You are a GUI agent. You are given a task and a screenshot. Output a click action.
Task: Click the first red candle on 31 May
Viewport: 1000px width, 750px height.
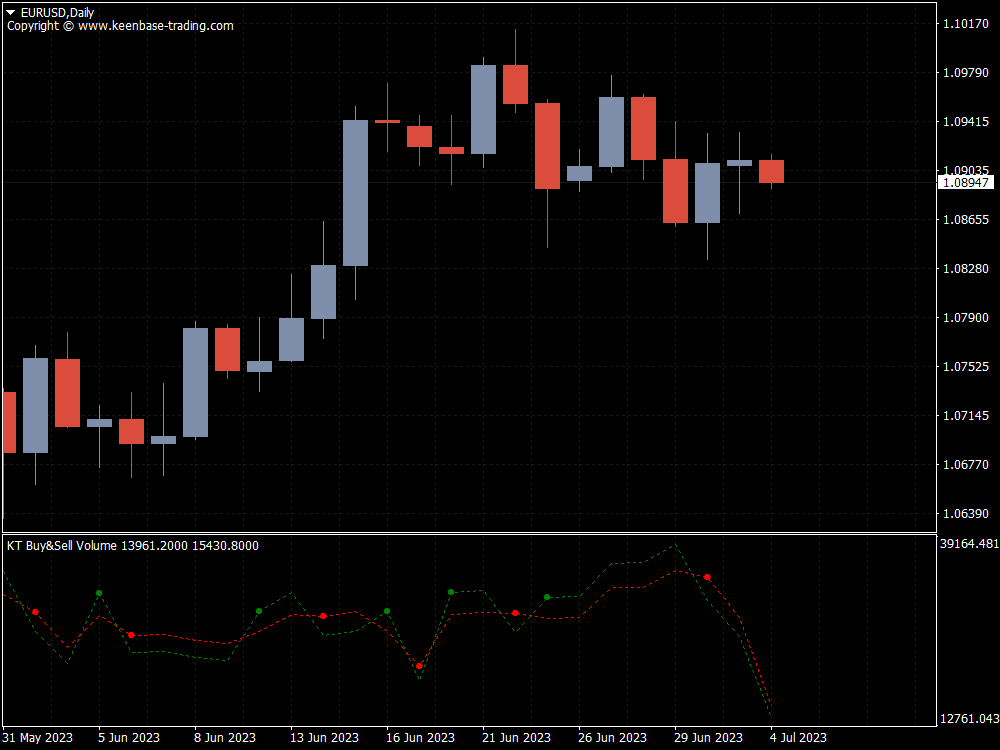(8, 420)
